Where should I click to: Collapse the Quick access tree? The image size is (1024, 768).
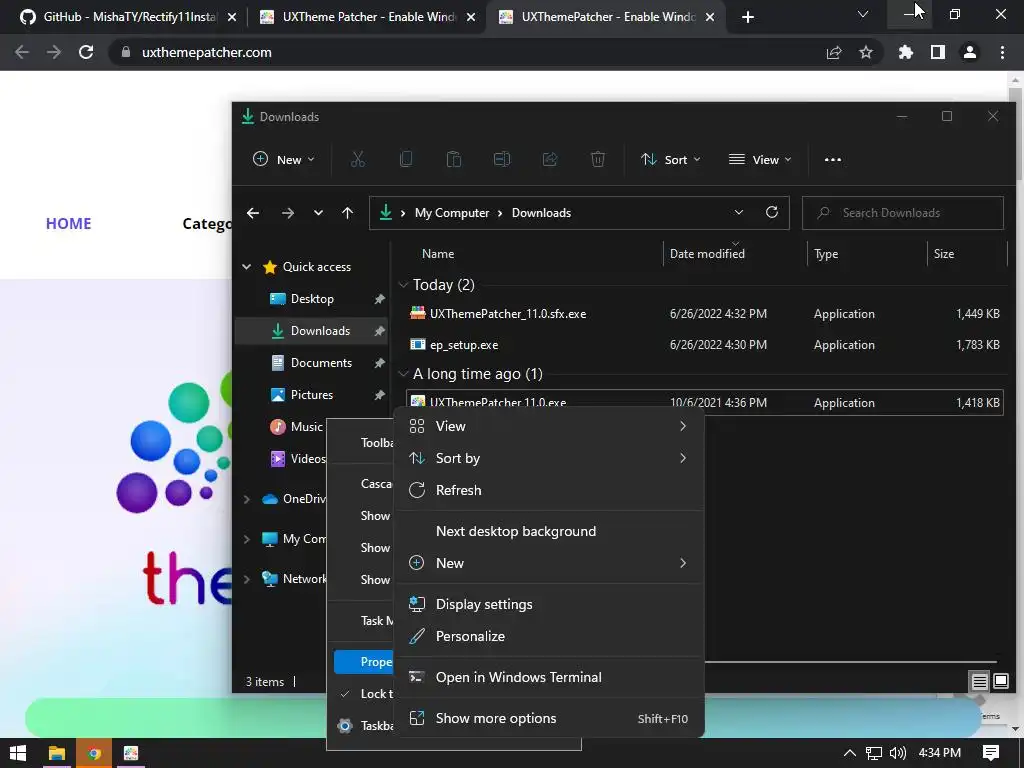point(247,266)
